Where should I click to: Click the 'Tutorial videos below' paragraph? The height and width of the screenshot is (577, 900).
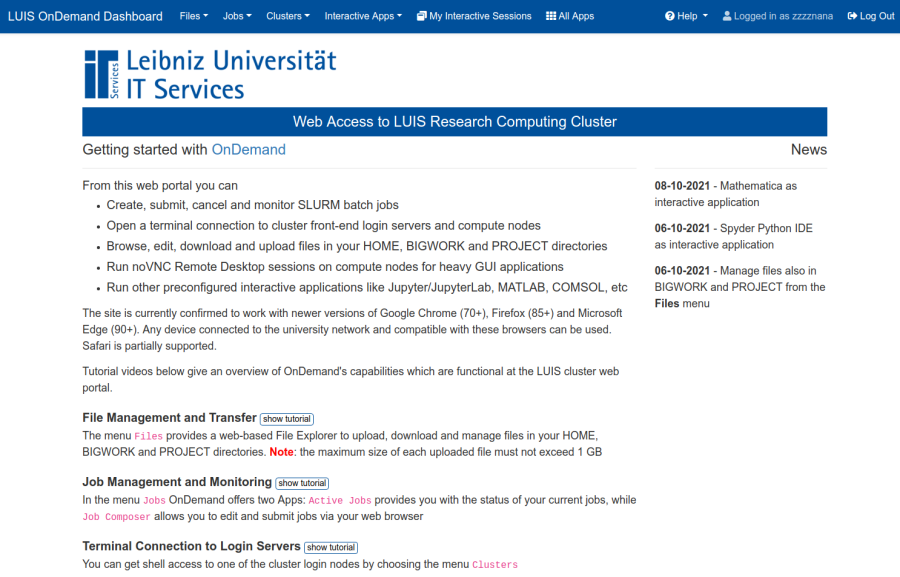[x=351, y=379]
